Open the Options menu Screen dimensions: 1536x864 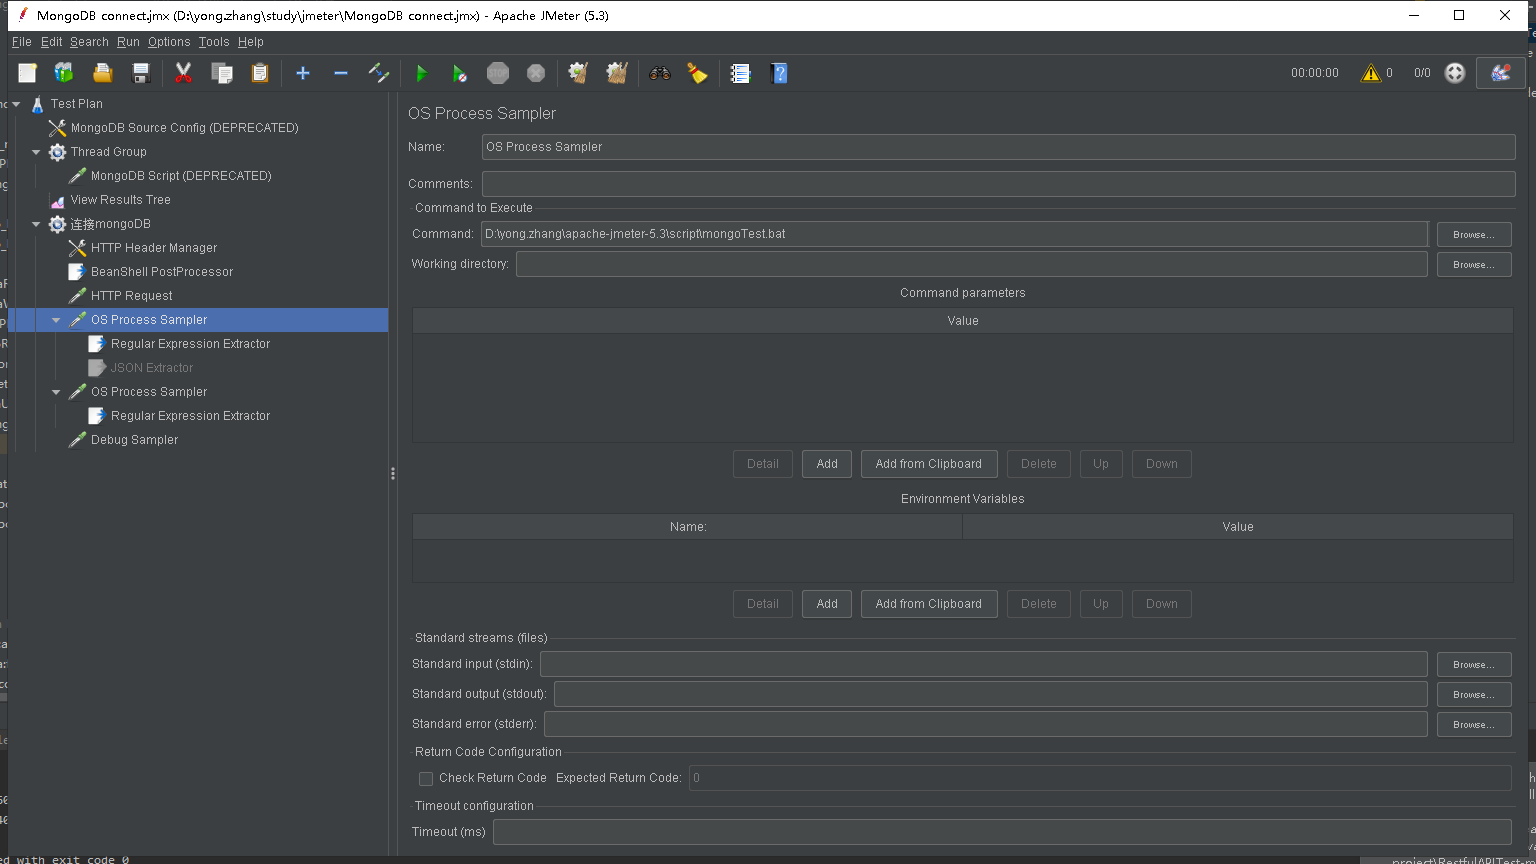click(x=169, y=42)
